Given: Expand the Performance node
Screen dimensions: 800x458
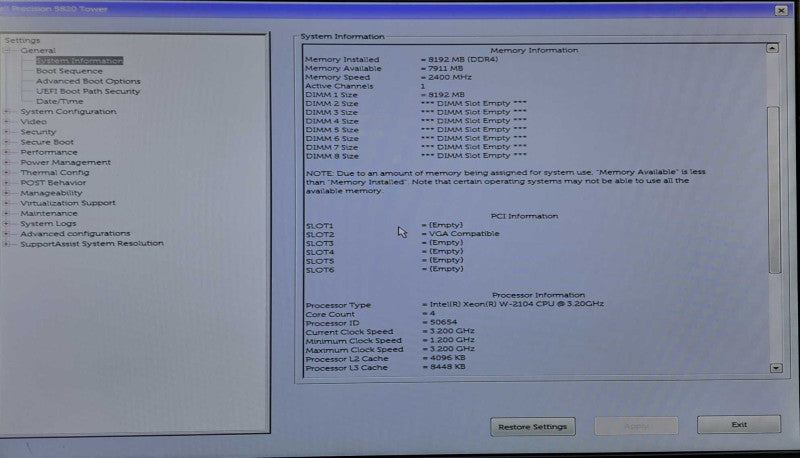Looking at the screenshot, I should 7,152.
